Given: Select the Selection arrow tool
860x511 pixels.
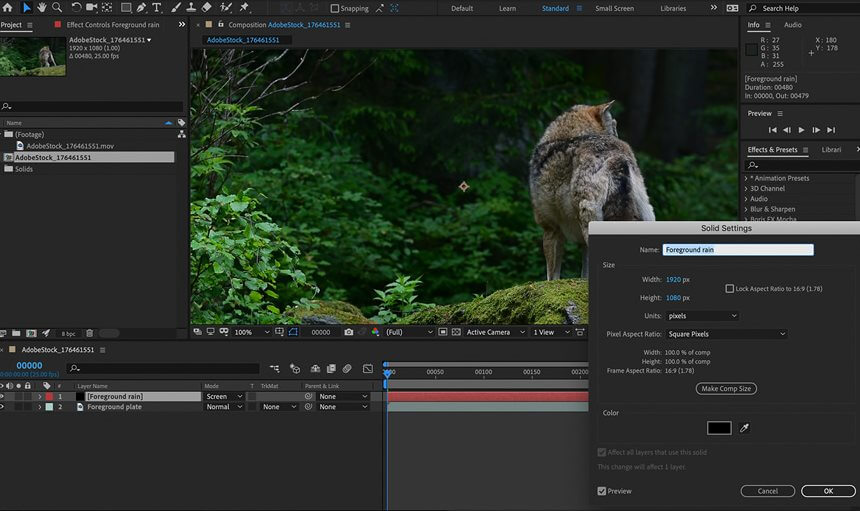Looking at the screenshot, I should 26,8.
